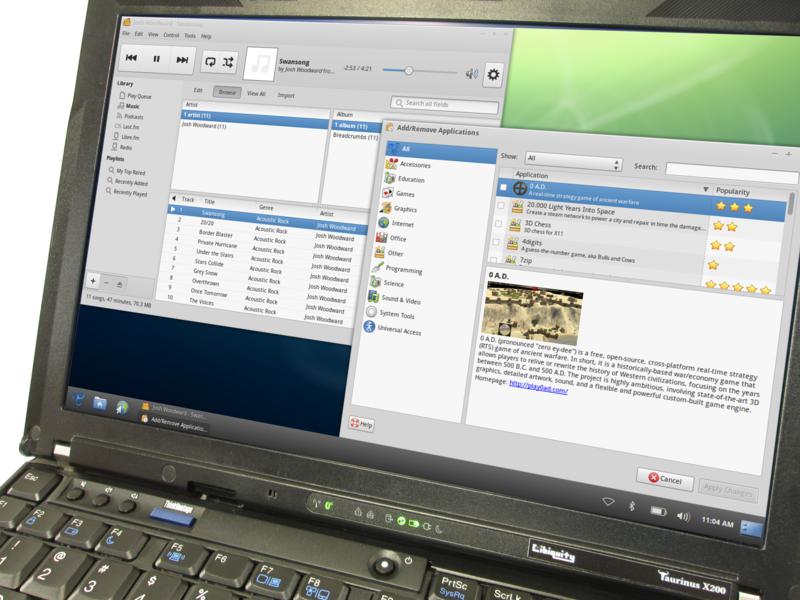Image resolution: width=800 pixels, height=600 pixels.
Task: Open the Edit menu in Rhythmbox
Action: click(139, 34)
